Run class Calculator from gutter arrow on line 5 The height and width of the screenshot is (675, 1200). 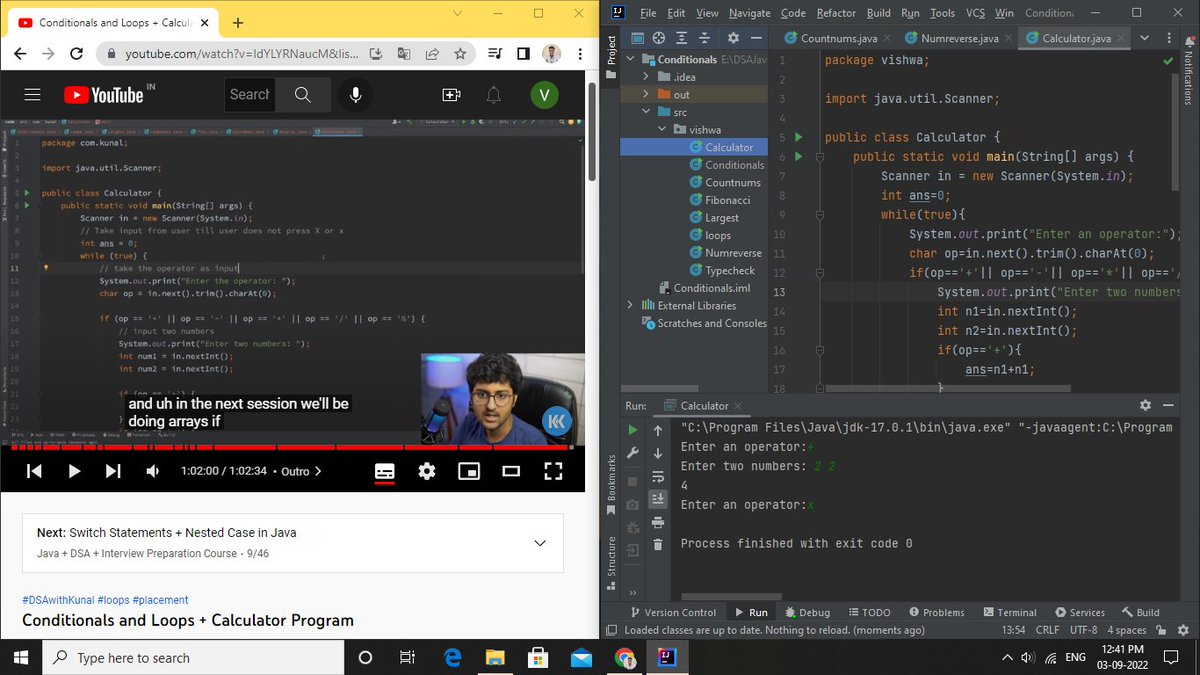pyautogui.click(x=798, y=137)
